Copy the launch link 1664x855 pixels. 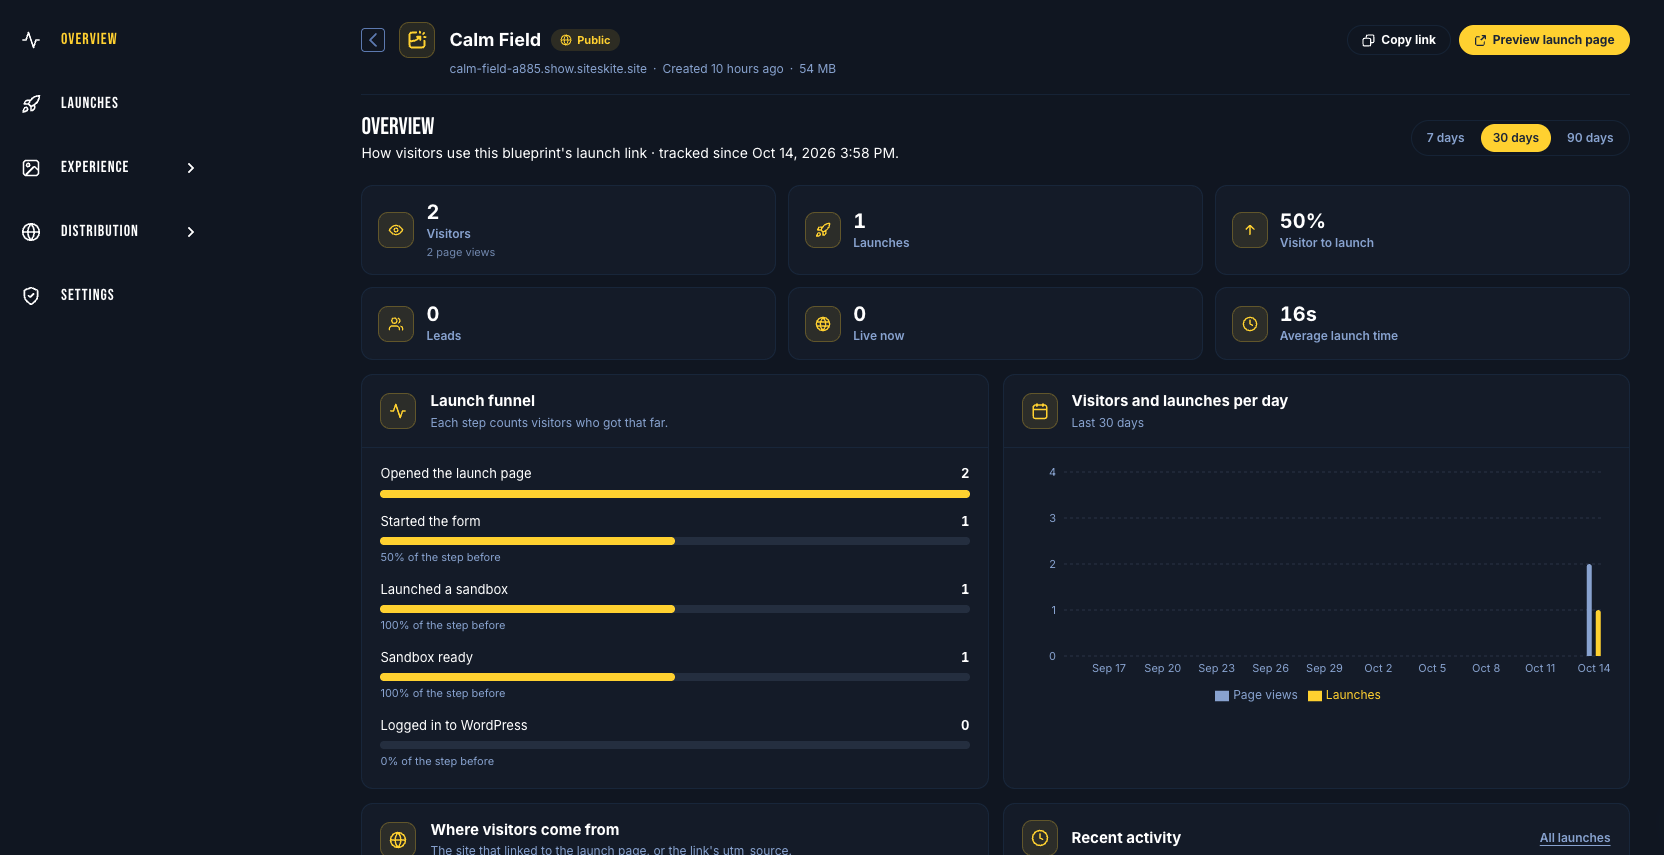point(1399,40)
